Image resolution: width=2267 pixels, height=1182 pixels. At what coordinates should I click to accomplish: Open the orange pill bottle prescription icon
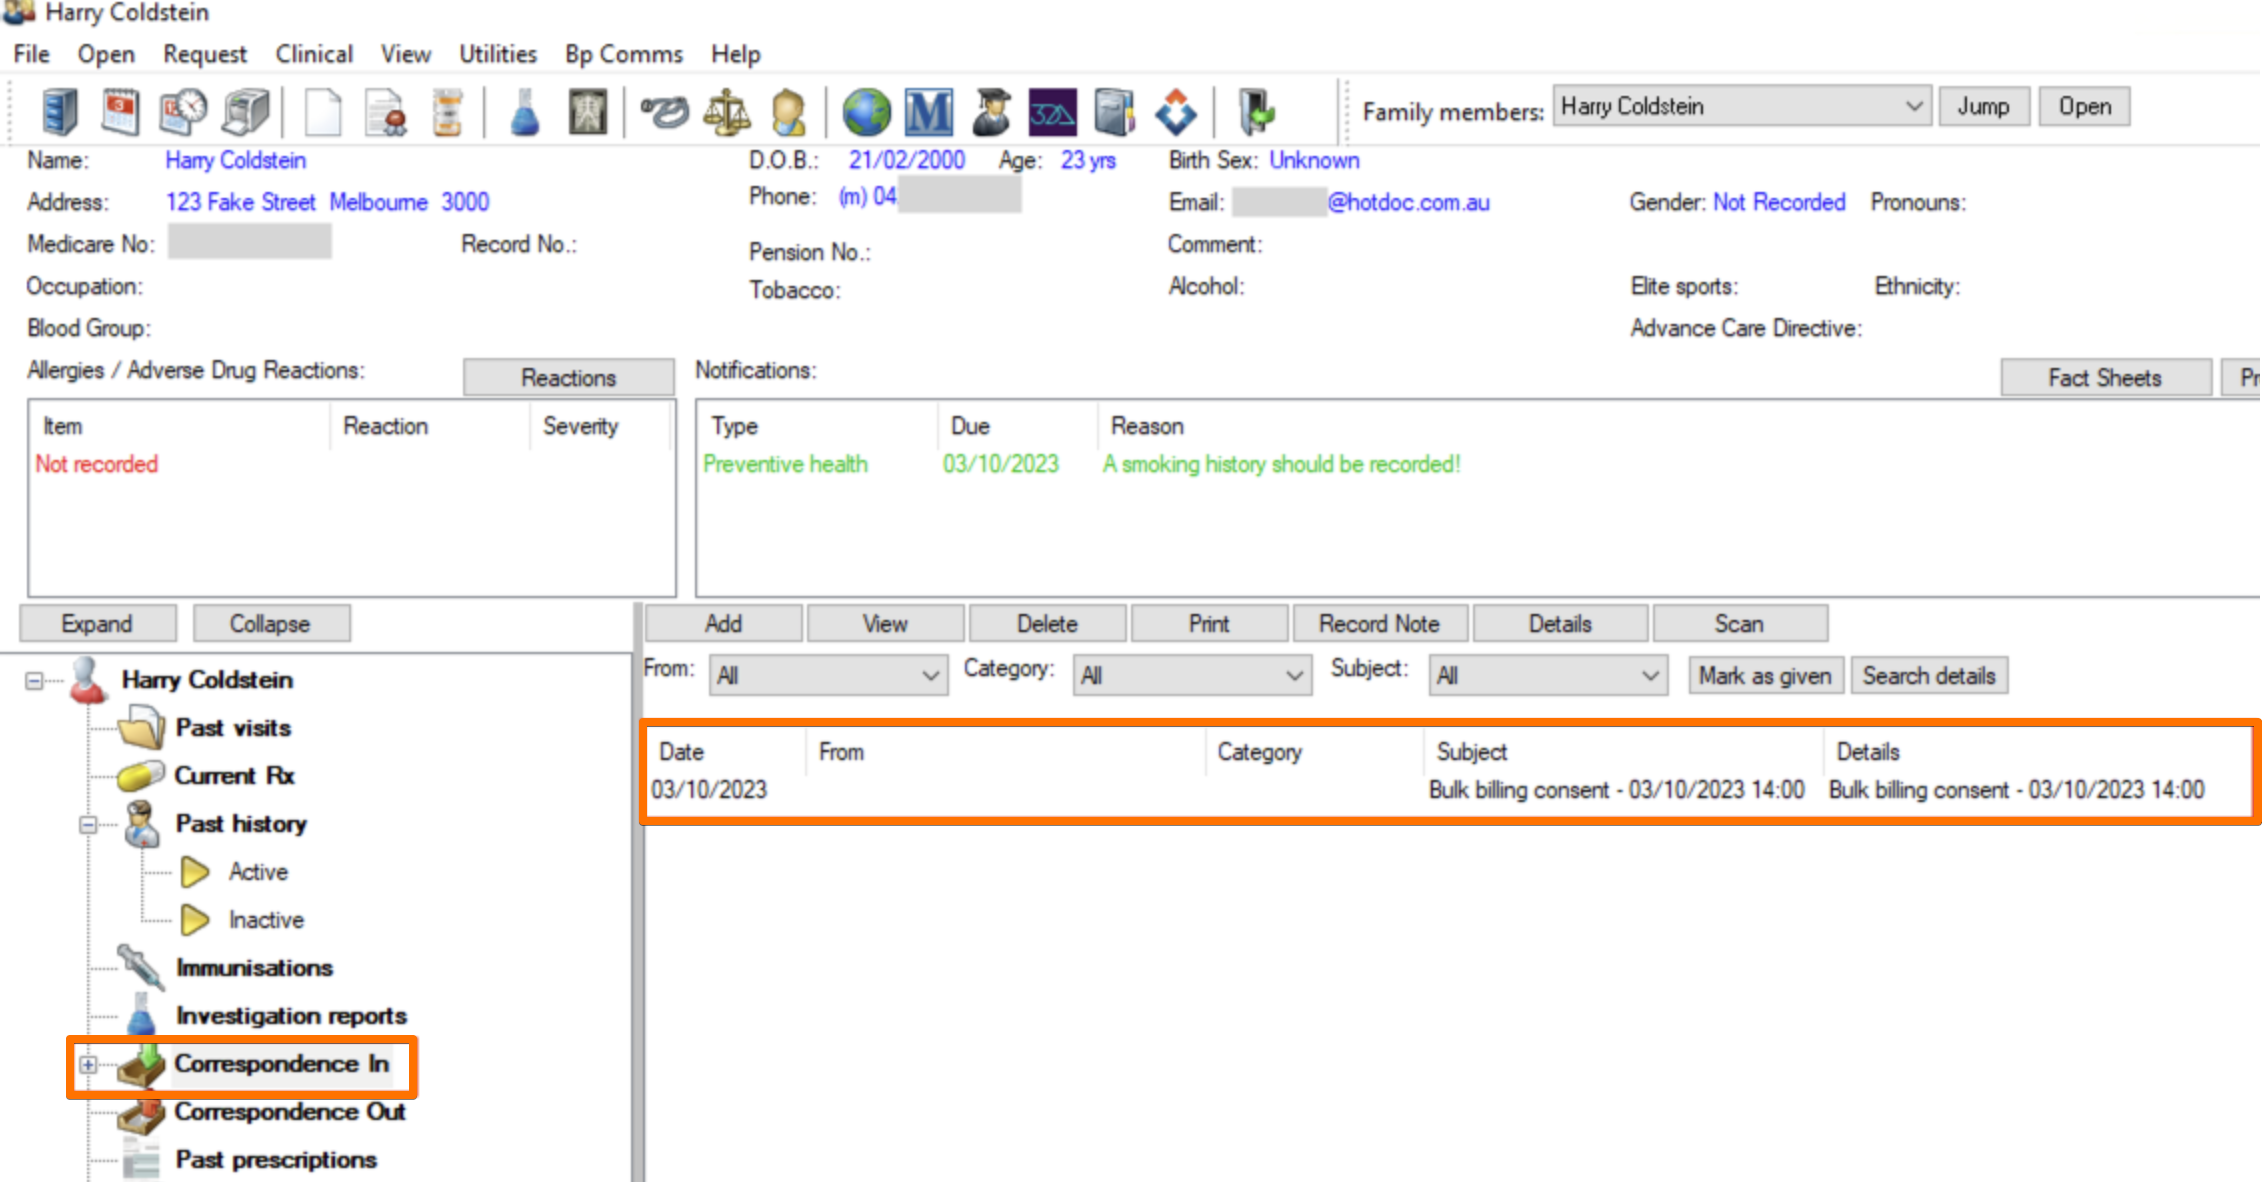447,112
